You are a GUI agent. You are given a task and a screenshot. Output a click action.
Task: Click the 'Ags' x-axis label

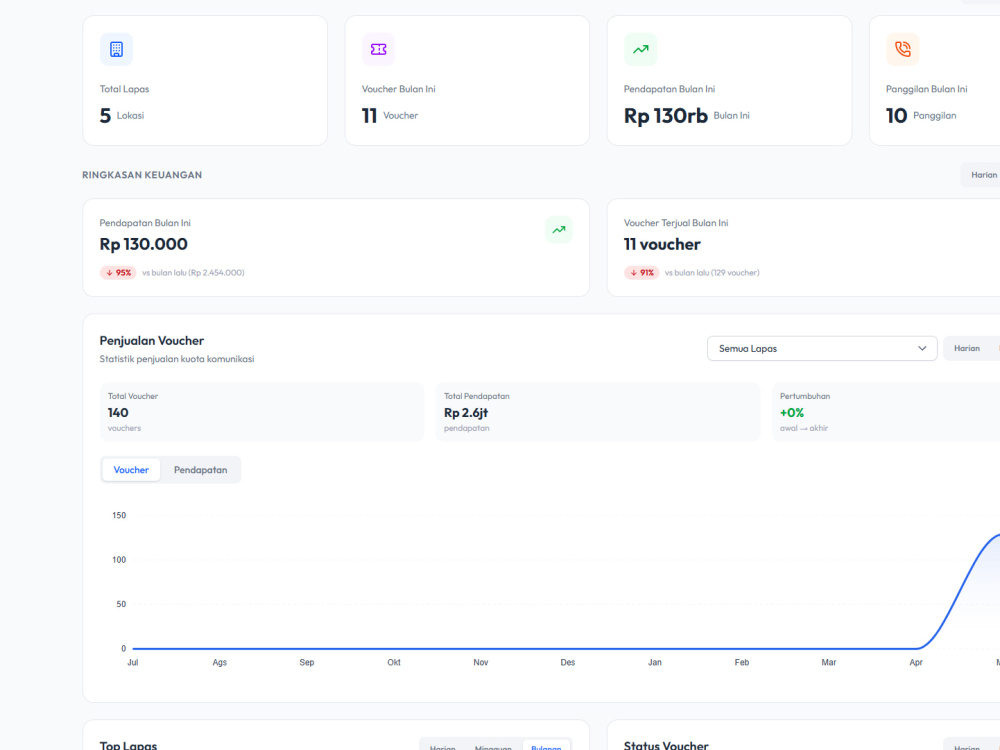pos(219,663)
